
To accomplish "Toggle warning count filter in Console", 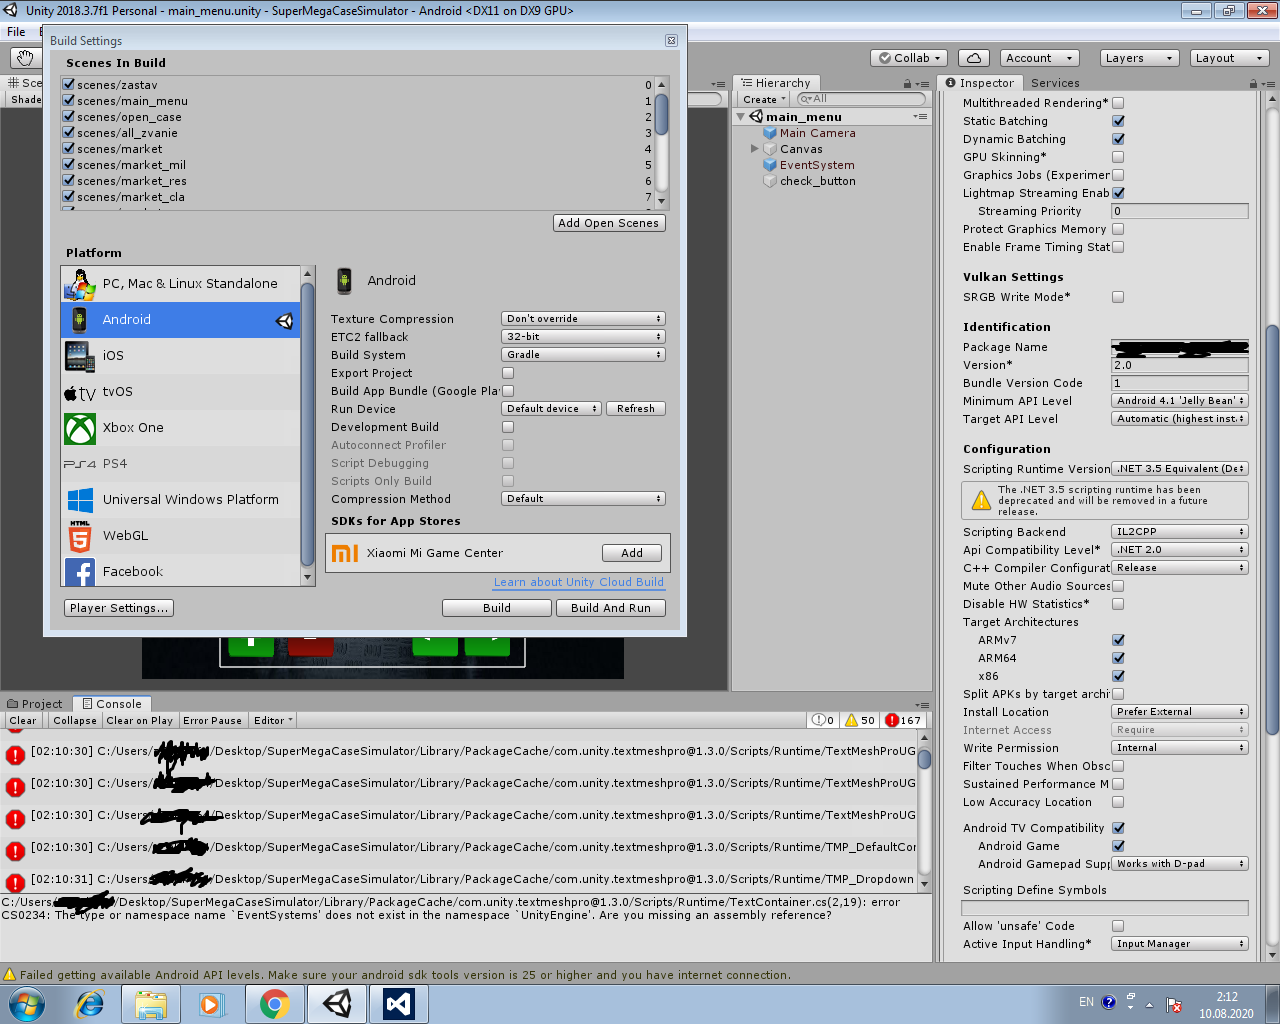I will coord(860,720).
